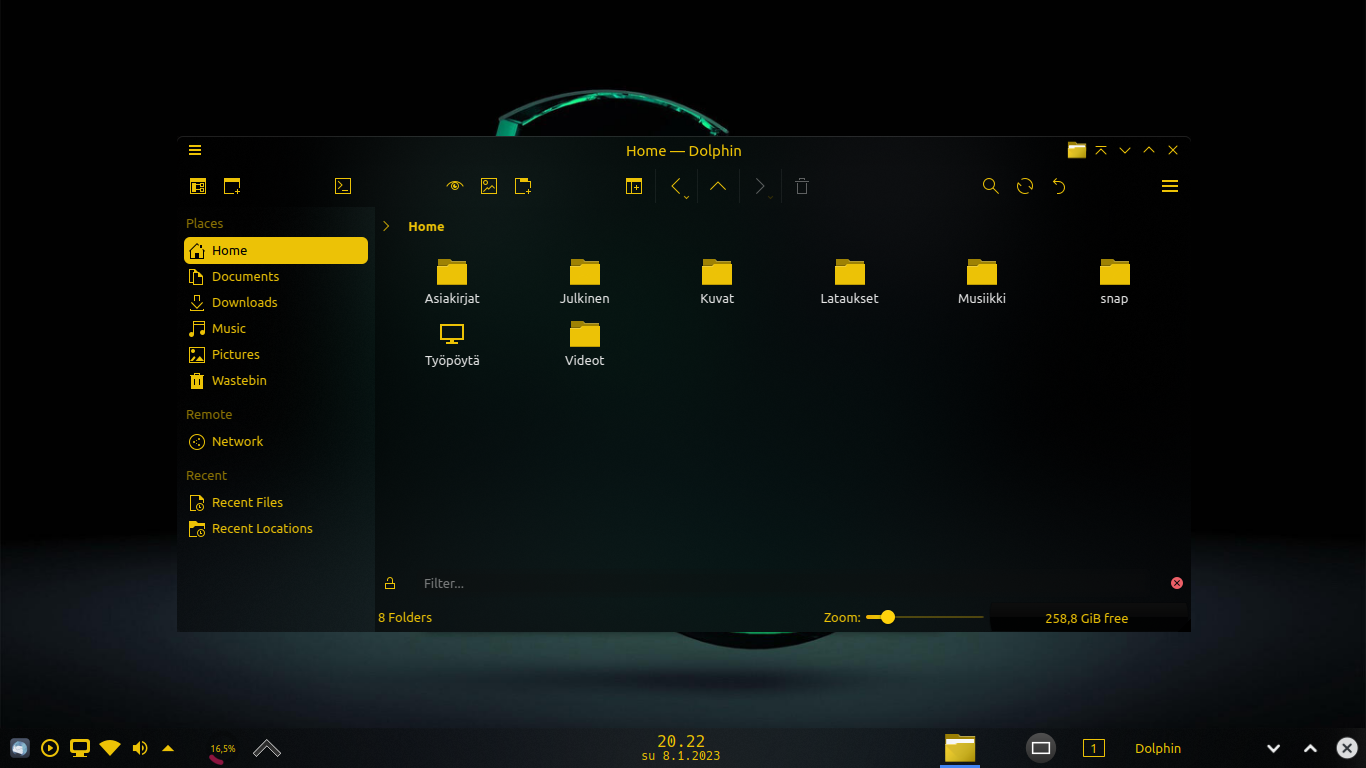
Task: Select the Musiikki folder
Action: pyautogui.click(x=982, y=282)
